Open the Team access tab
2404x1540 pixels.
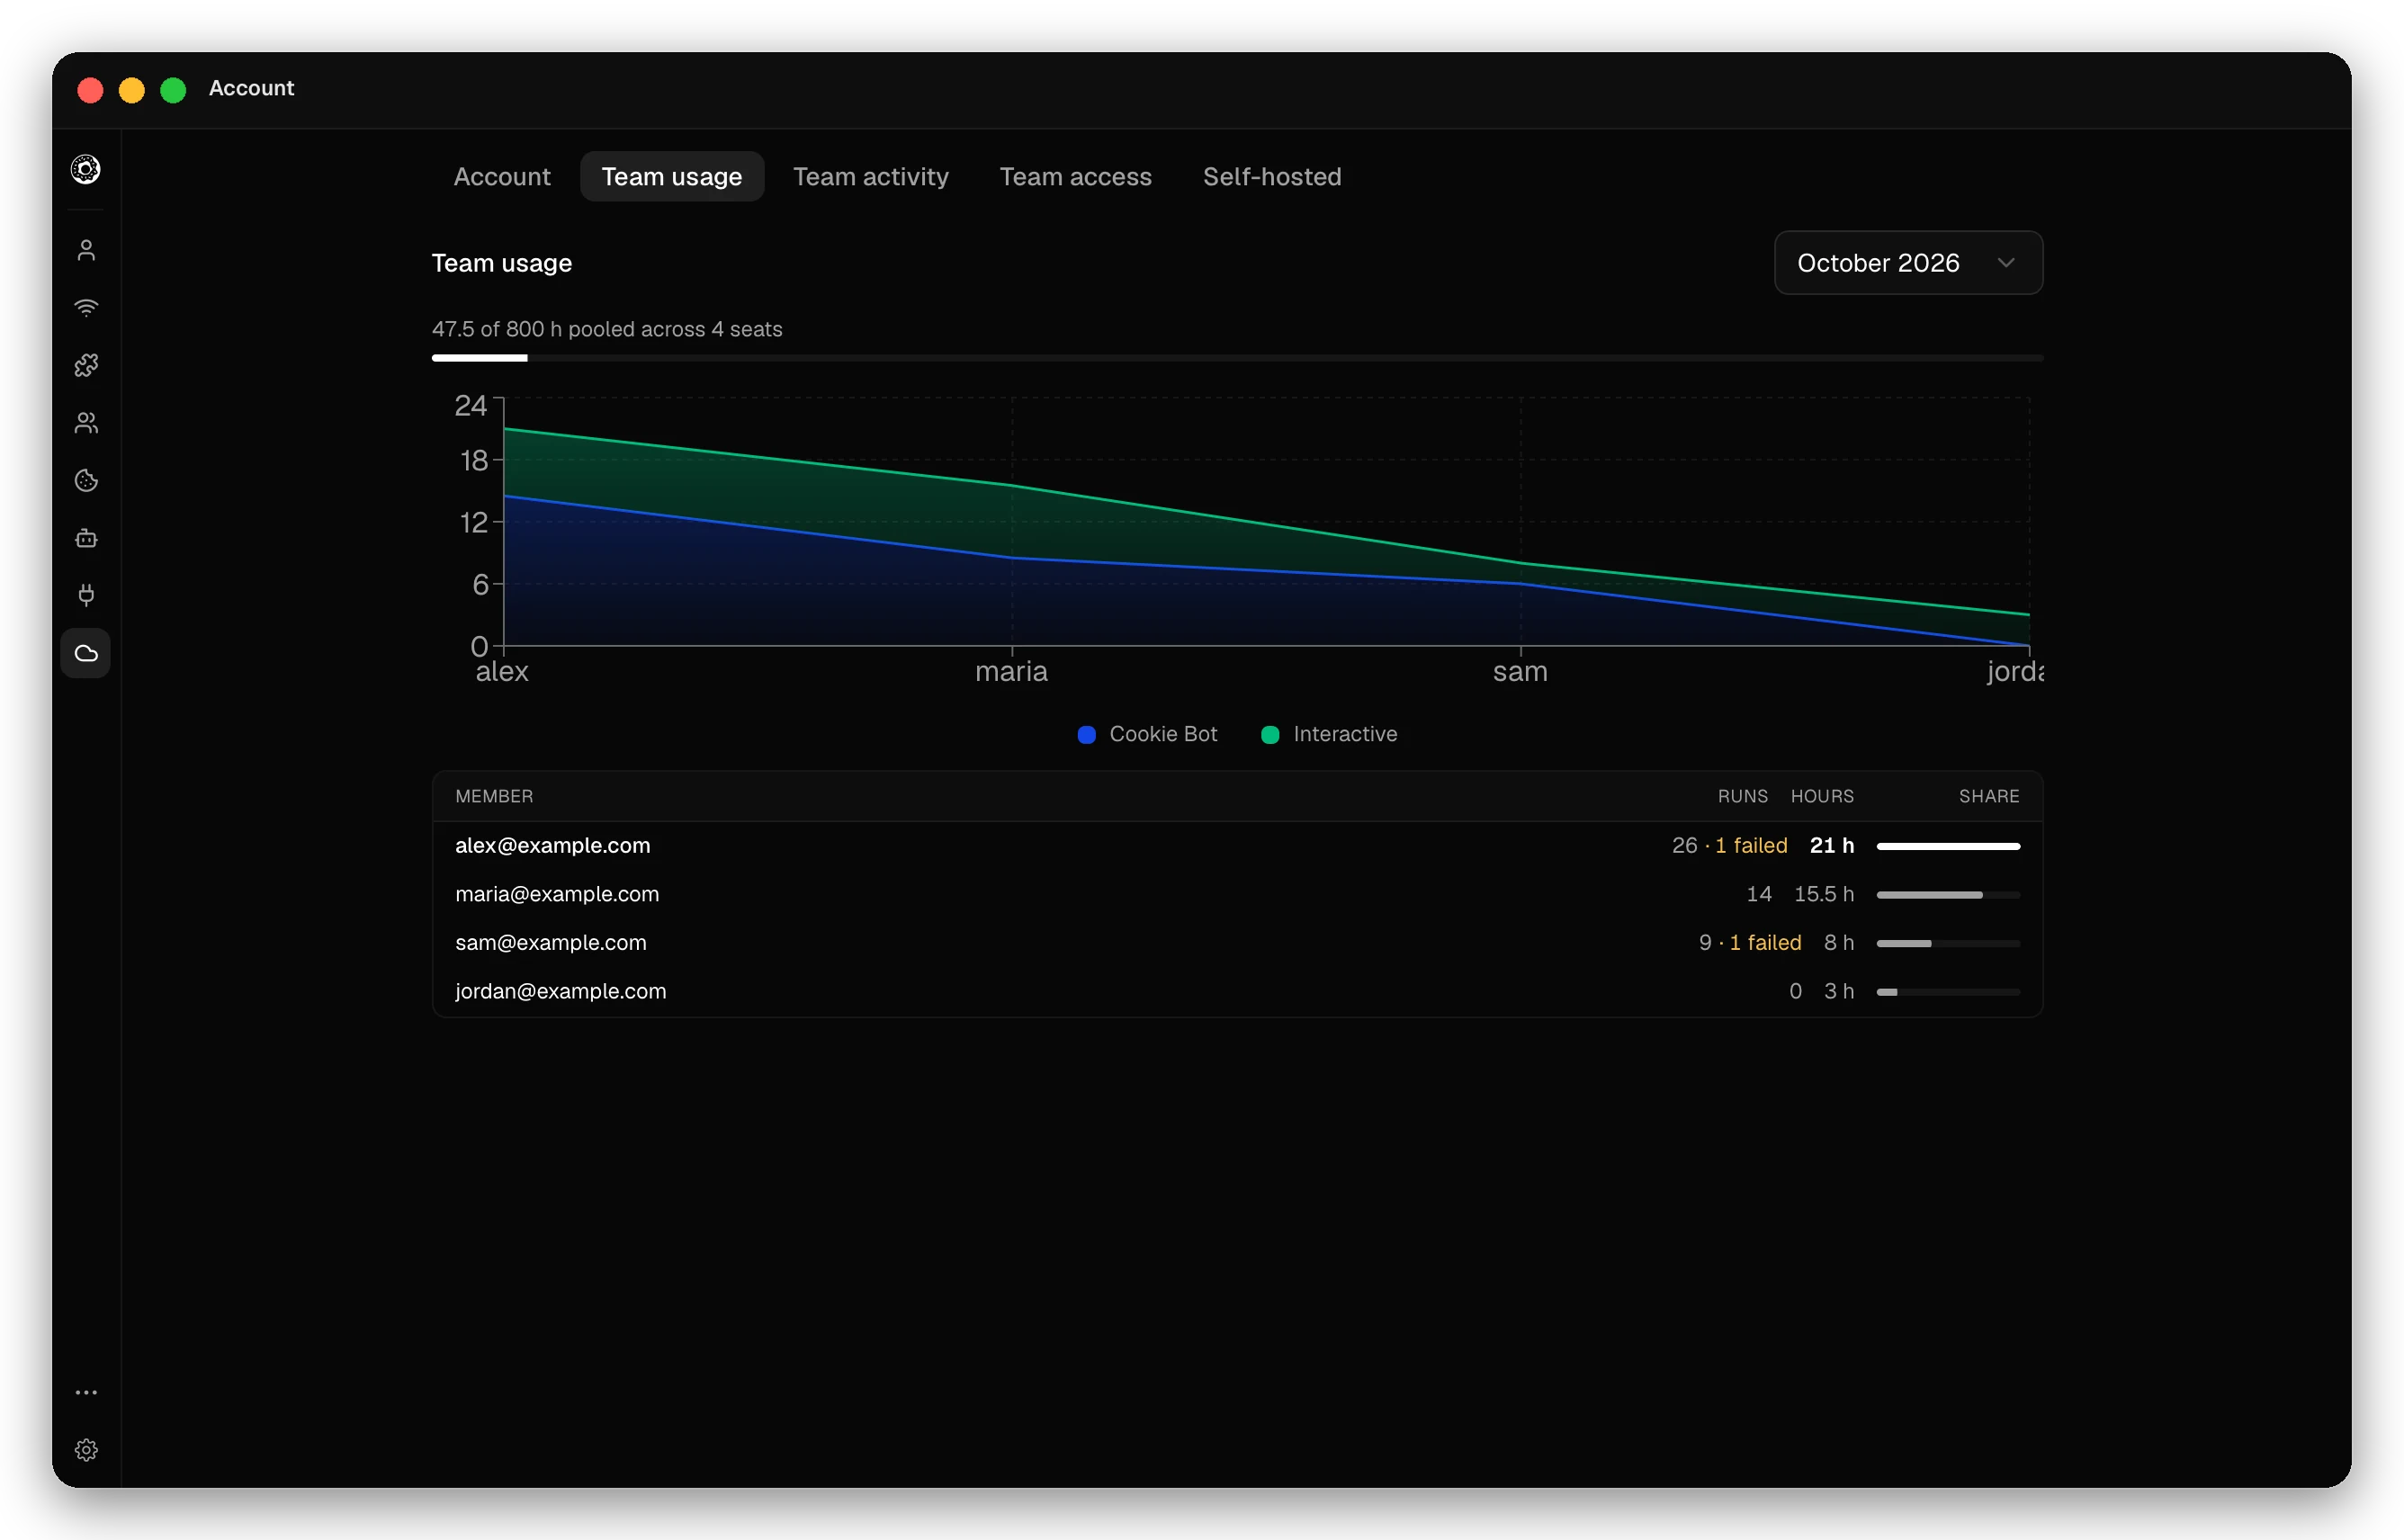[1075, 176]
